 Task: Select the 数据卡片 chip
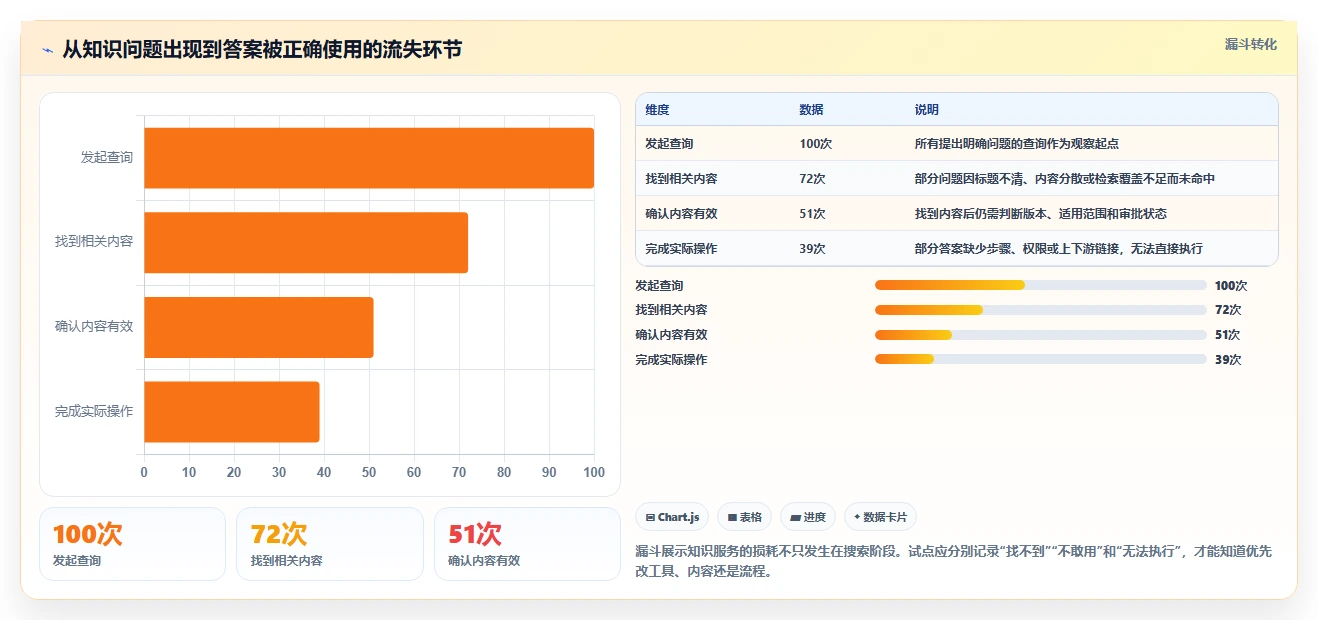click(880, 517)
